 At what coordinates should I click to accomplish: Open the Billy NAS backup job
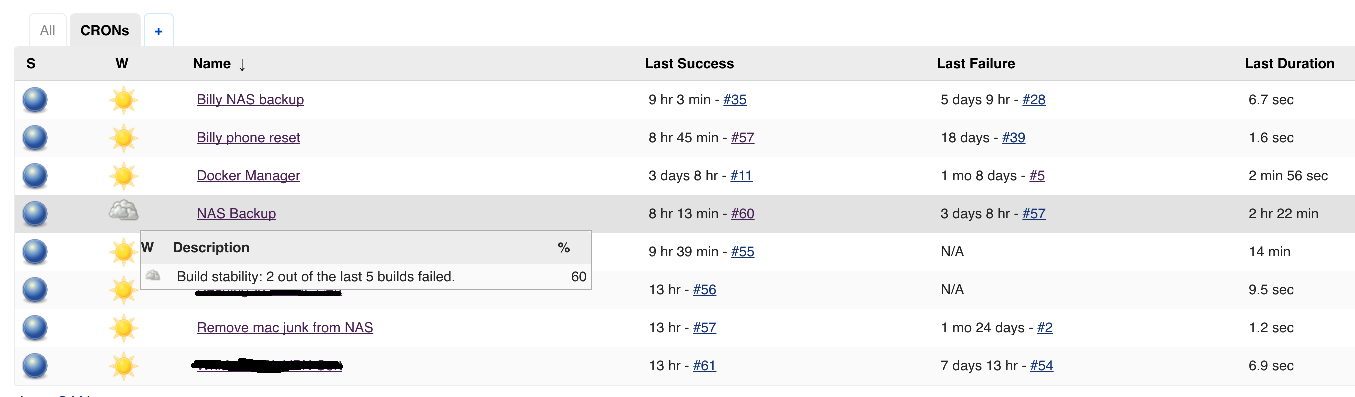(x=250, y=100)
